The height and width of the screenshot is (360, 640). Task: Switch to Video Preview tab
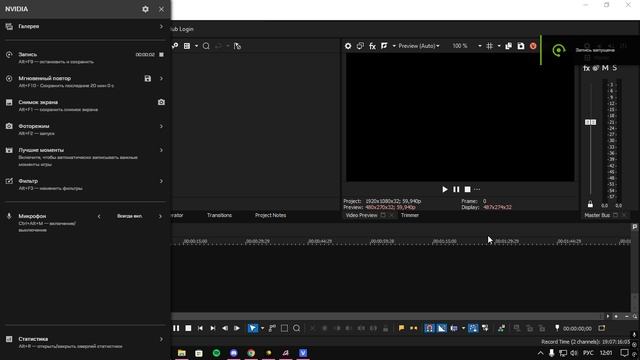click(361, 216)
